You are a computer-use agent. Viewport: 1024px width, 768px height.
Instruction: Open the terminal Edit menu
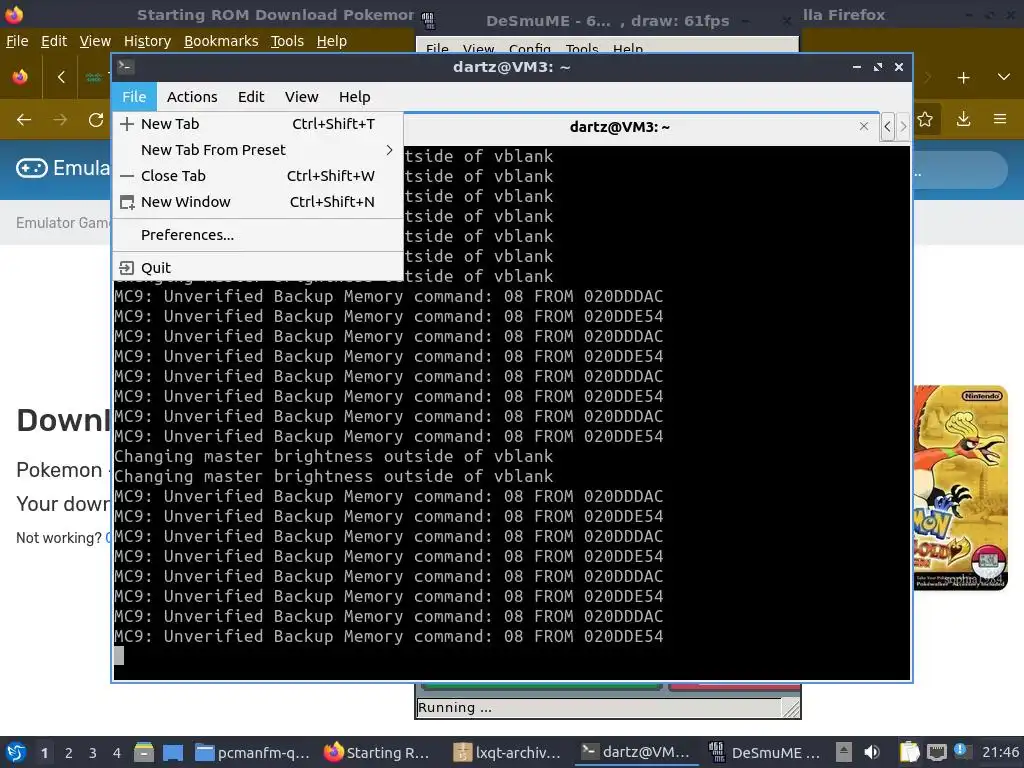(251, 97)
